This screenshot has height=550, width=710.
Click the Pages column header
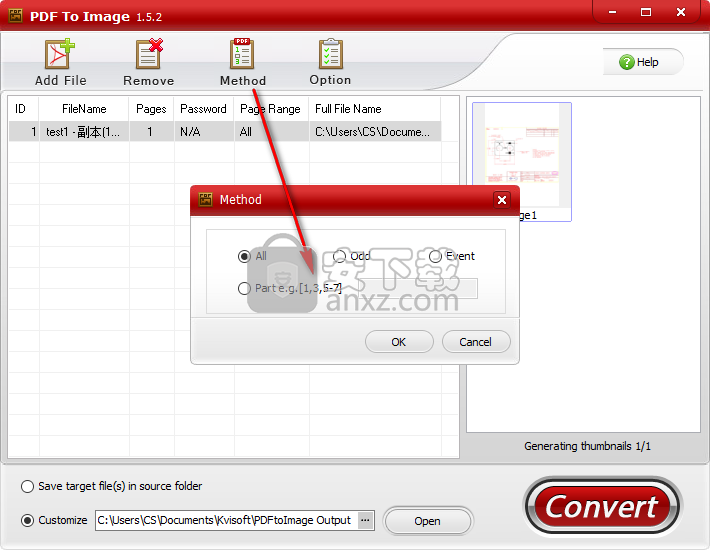click(x=151, y=109)
